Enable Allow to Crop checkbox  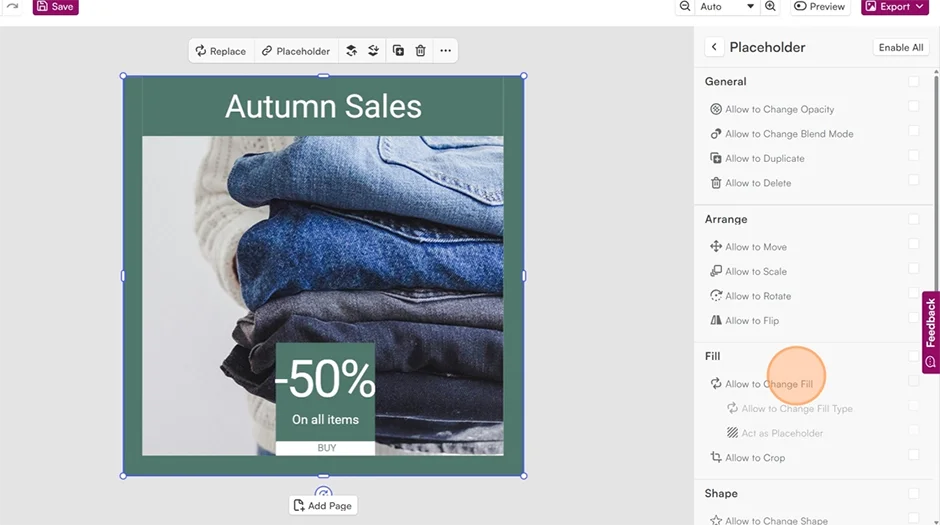(x=914, y=455)
